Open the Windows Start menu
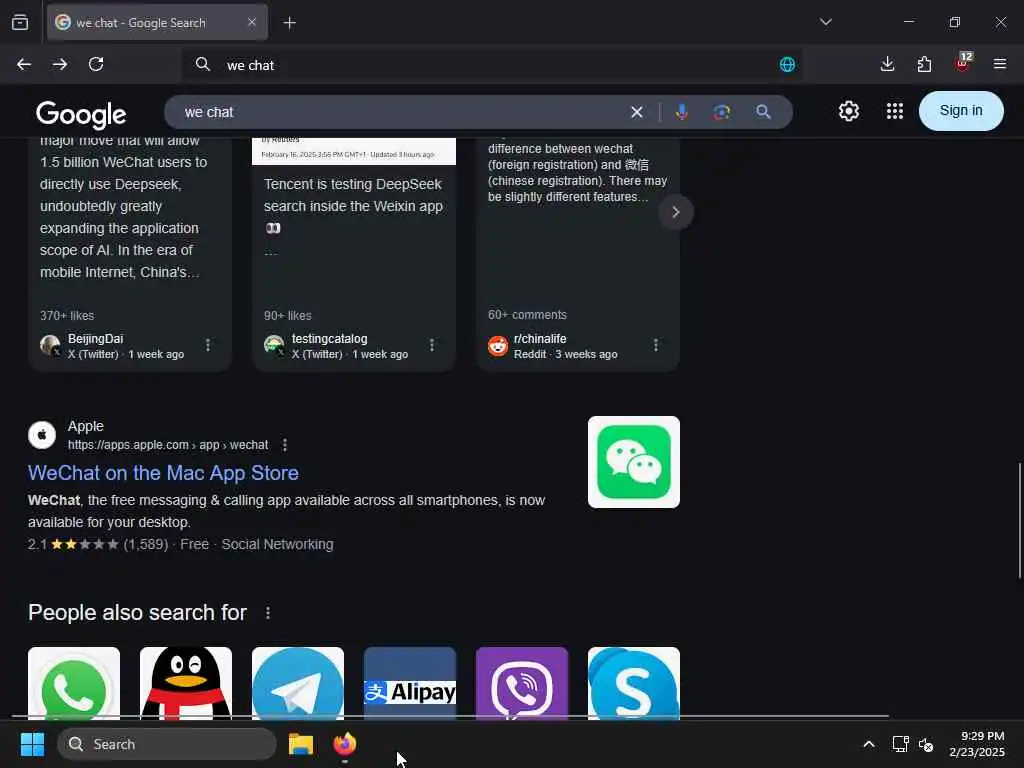 coord(32,744)
